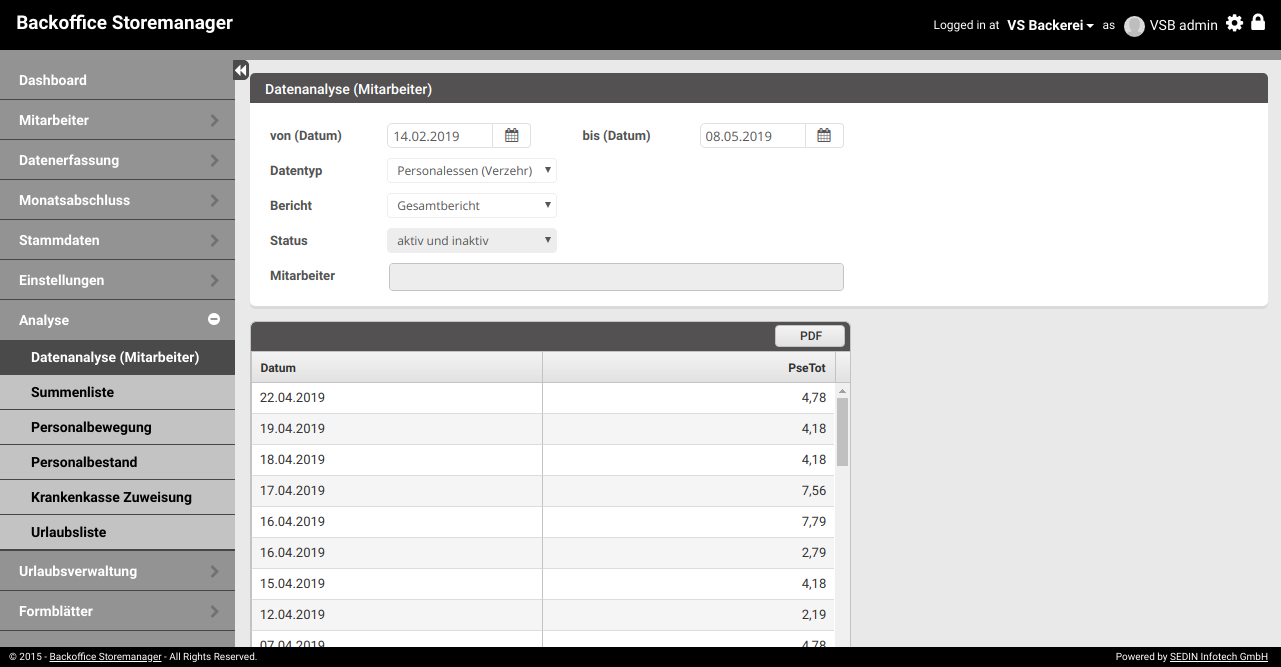Click the table's vertical scrollbar thumb
The width and height of the screenshot is (1281, 667).
(x=842, y=432)
